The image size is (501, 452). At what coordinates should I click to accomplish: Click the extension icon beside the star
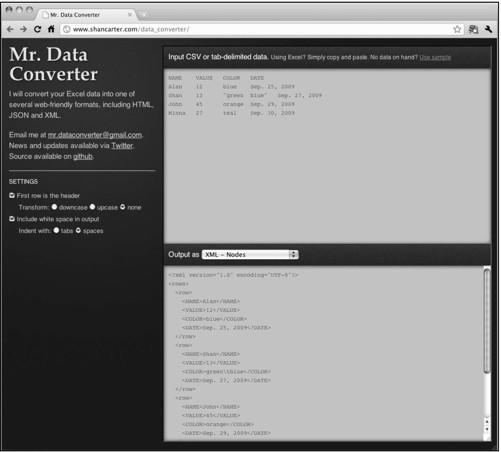click(473, 29)
